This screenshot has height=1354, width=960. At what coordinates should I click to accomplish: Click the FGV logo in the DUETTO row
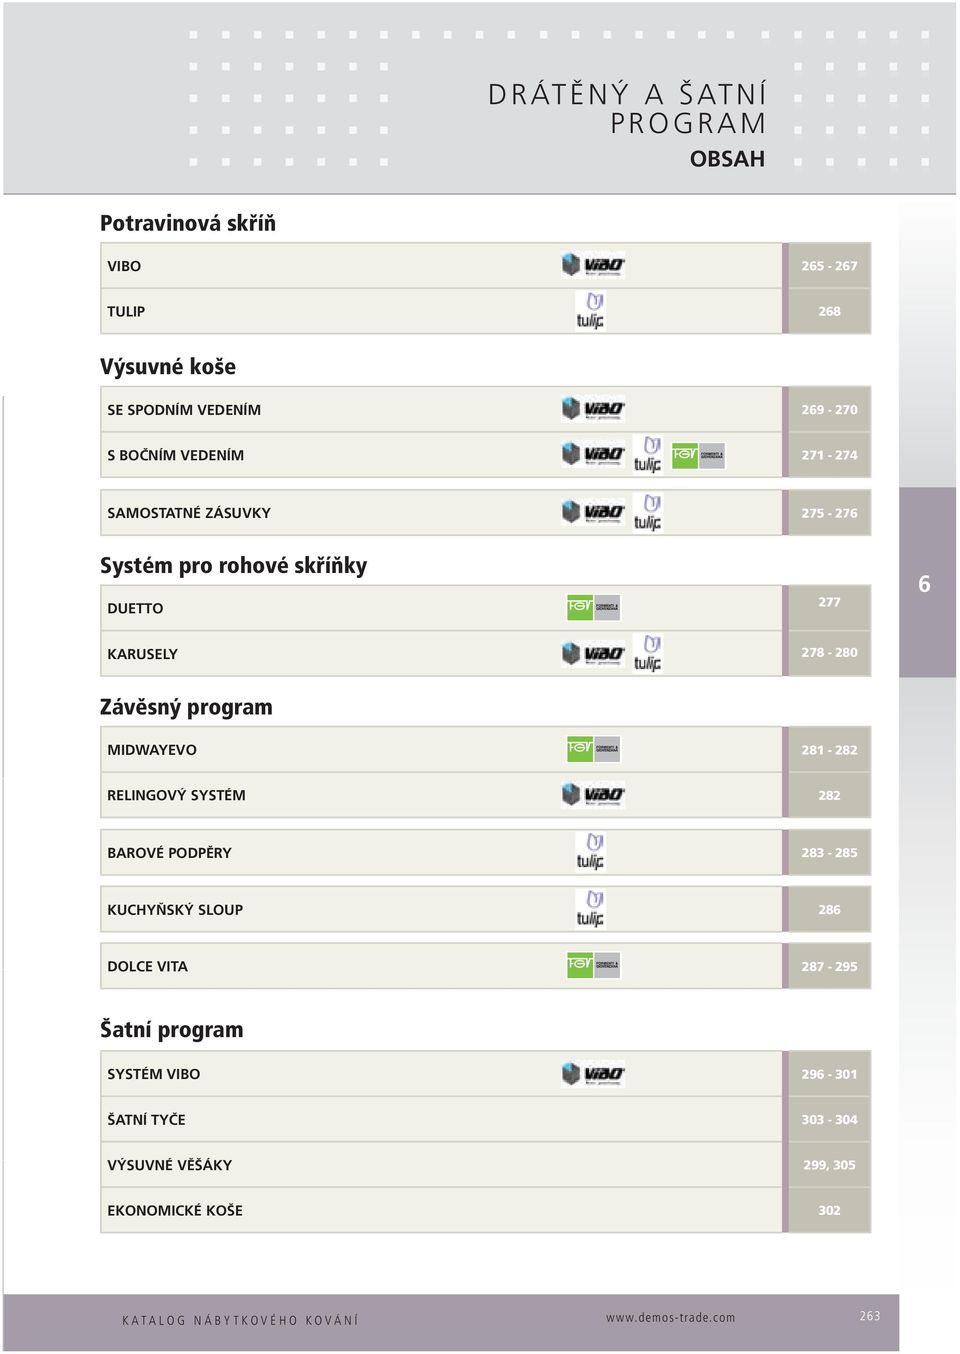pos(594,607)
